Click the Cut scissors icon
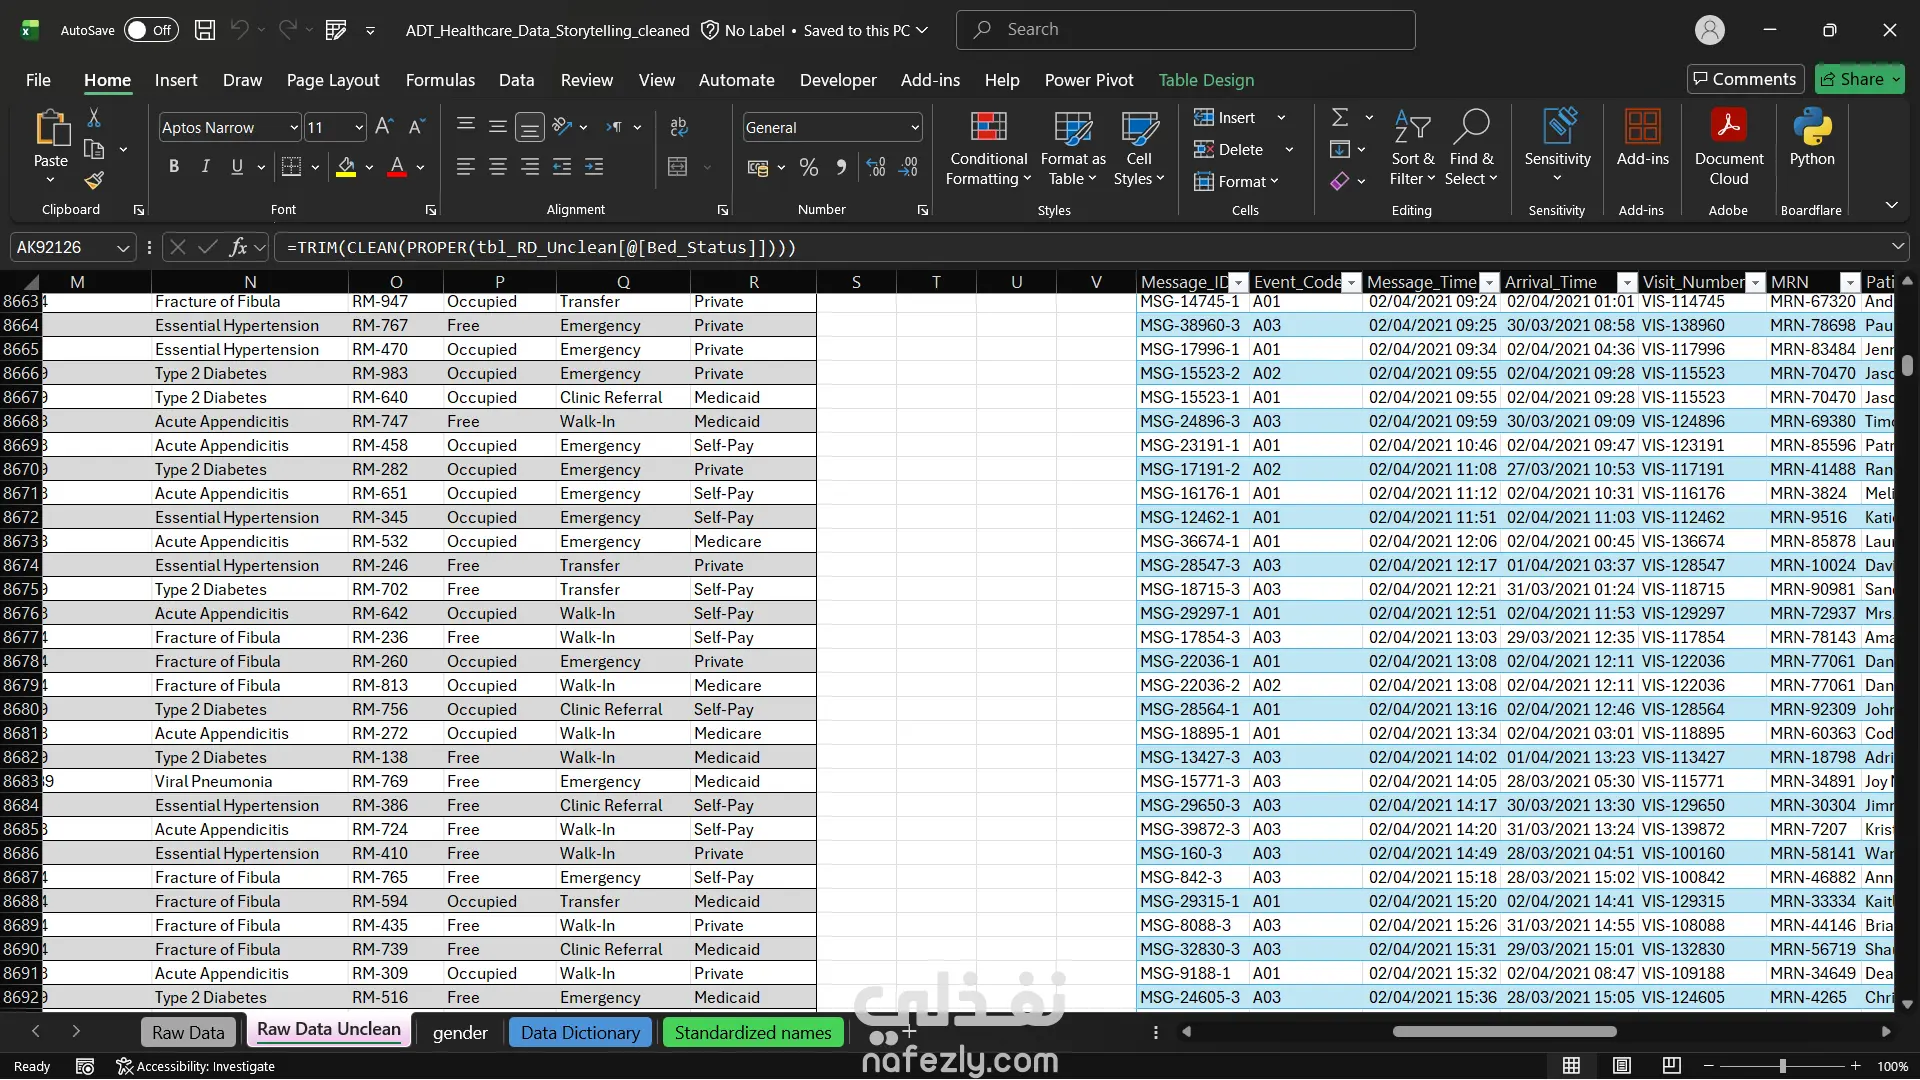1920x1080 pixels. [94, 118]
